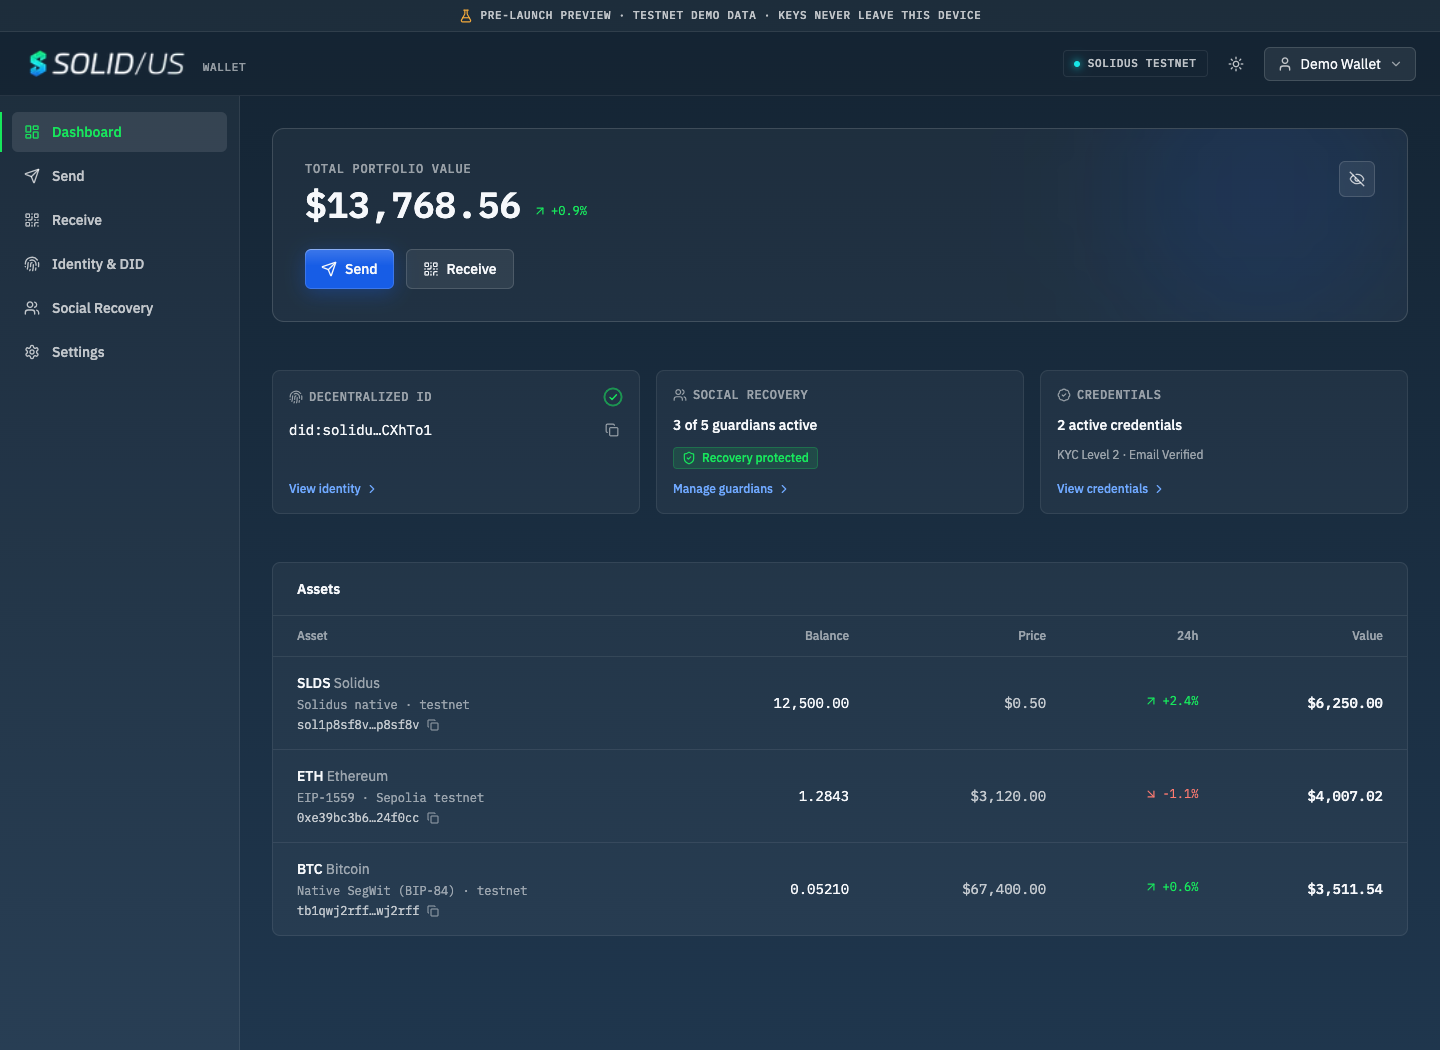Toggle light/dark theme sun icon
This screenshot has height=1050, width=1440.
click(1236, 64)
